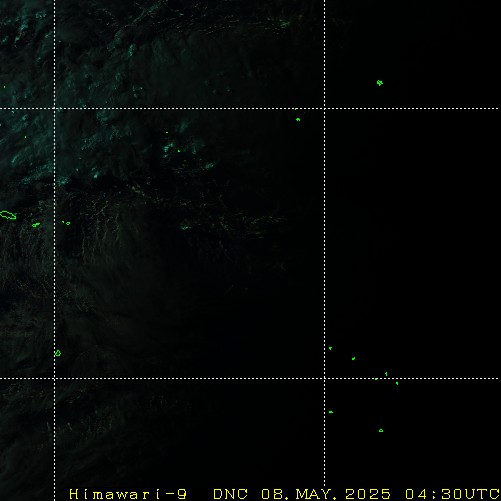Click the large green island outline at left edge

(8, 215)
